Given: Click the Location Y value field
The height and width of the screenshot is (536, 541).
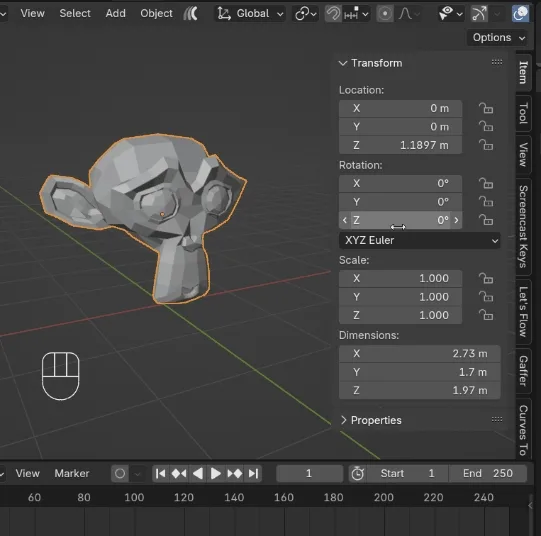Looking at the screenshot, I should coord(400,127).
